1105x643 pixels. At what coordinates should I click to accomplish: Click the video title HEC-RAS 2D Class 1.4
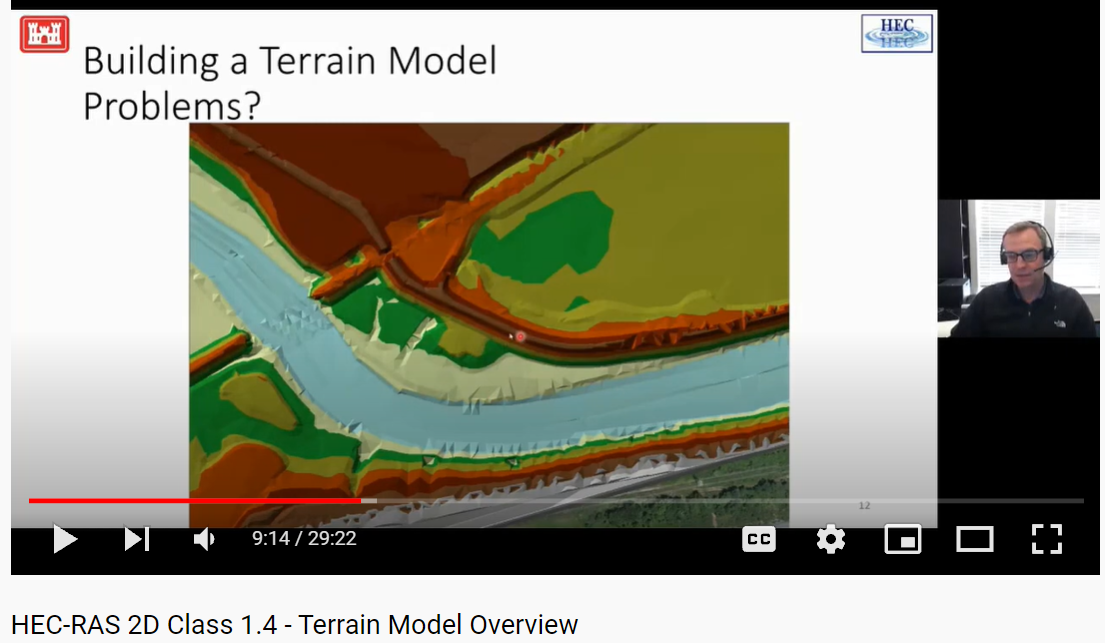(295, 625)
